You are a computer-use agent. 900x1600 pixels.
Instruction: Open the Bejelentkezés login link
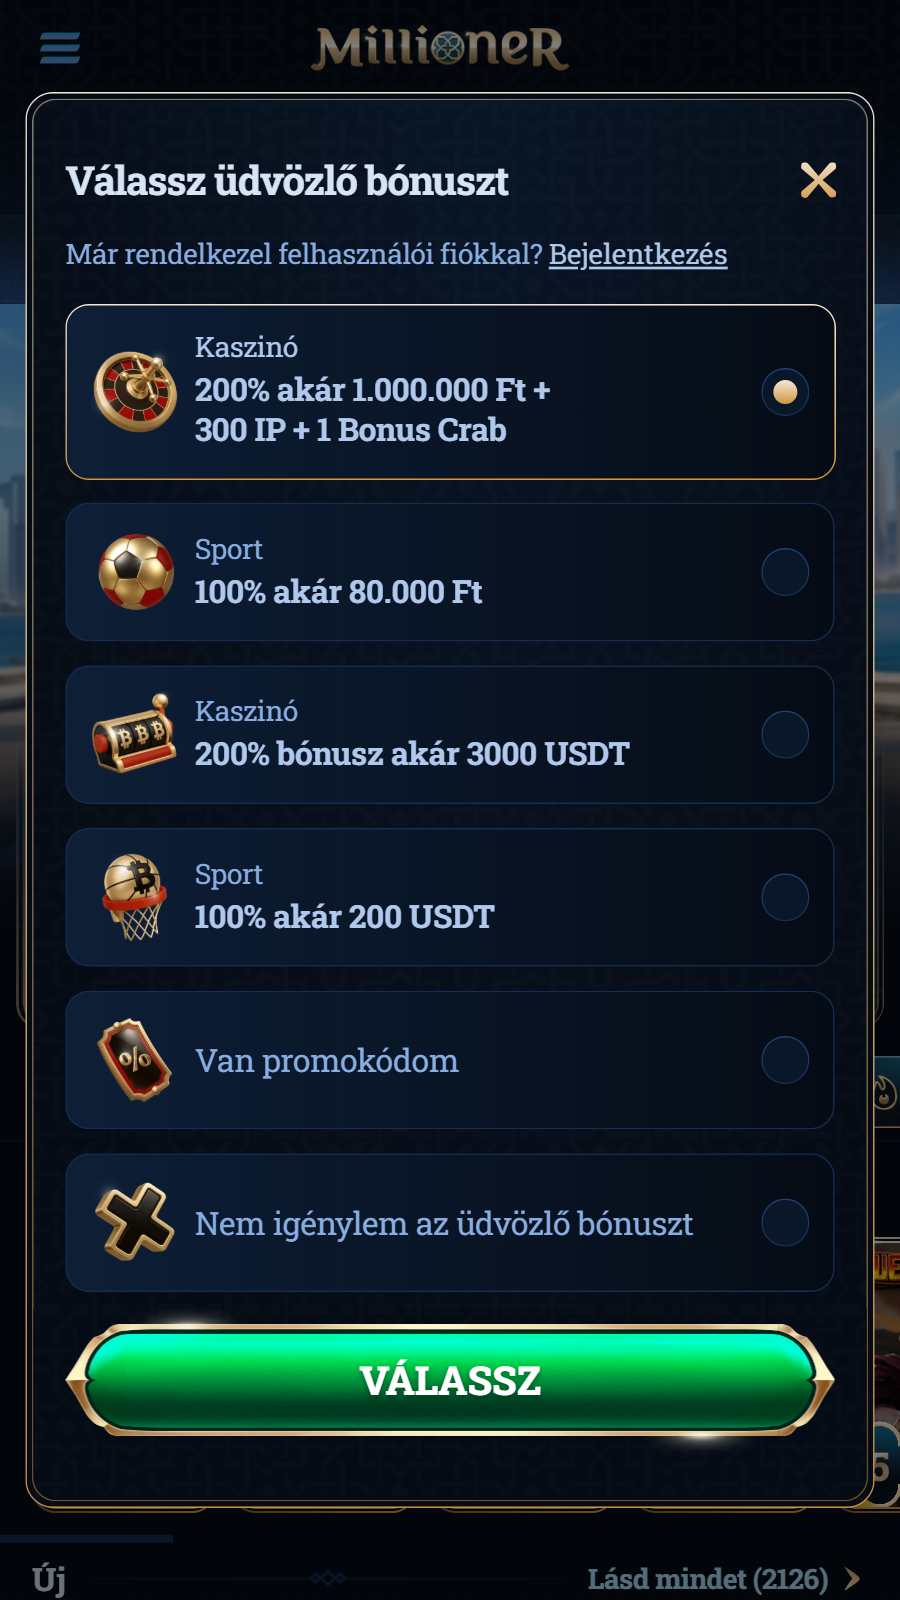[x=638, y=254]
